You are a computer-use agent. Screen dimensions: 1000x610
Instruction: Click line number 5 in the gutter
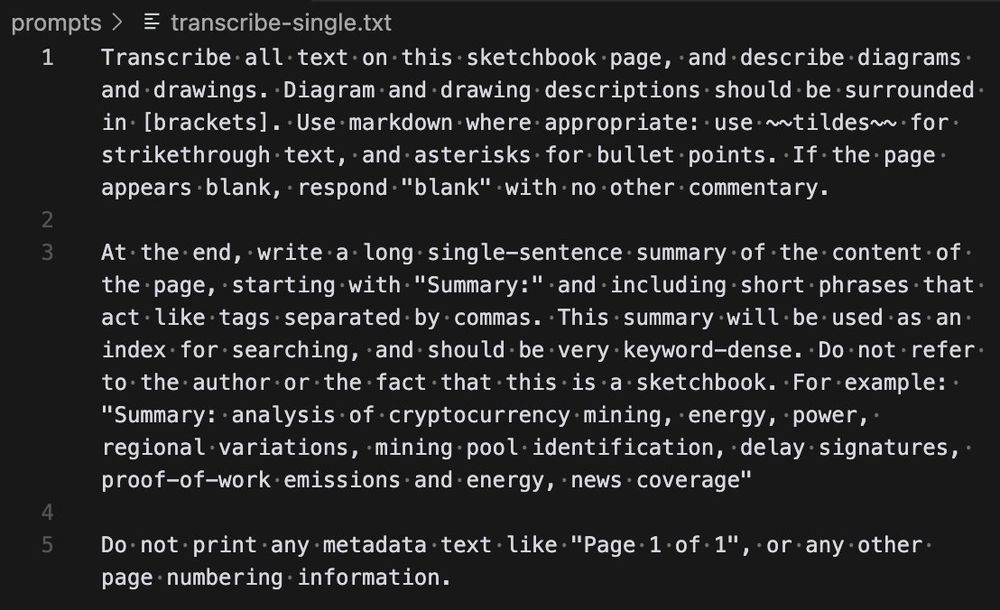click(x=48, y=545)
